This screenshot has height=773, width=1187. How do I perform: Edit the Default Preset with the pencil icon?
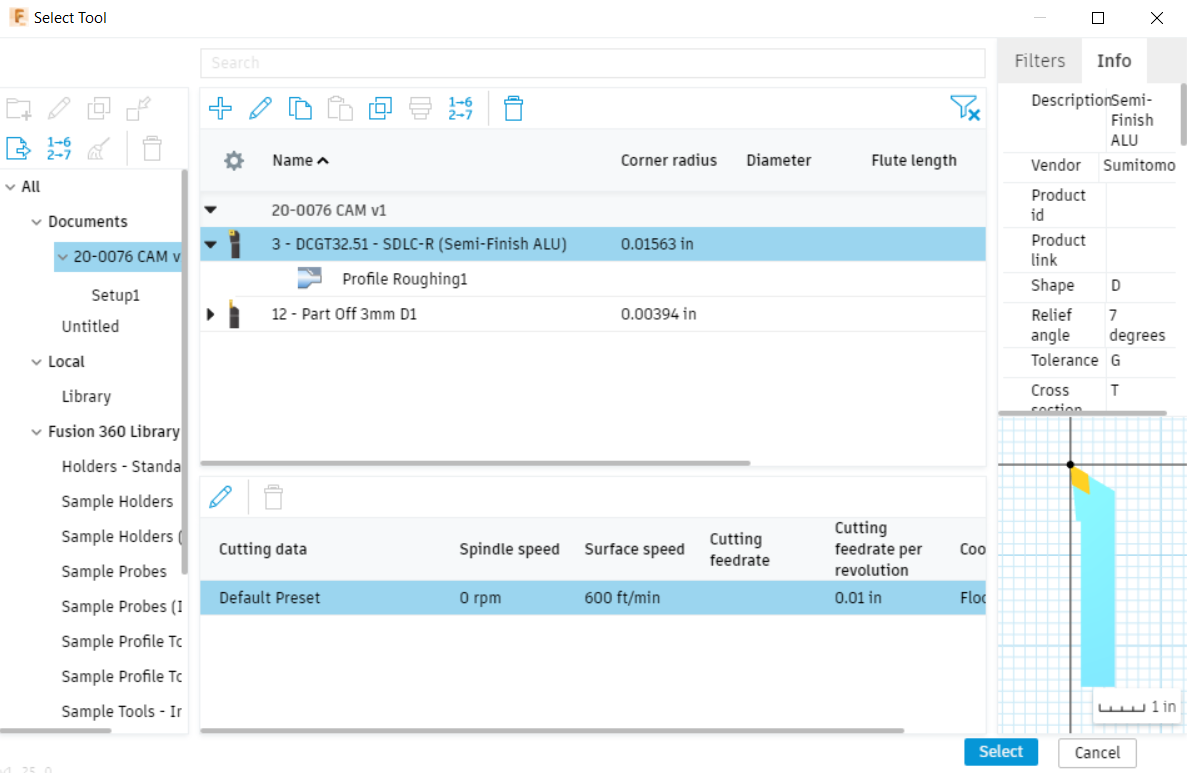click(x=221, y=496)
